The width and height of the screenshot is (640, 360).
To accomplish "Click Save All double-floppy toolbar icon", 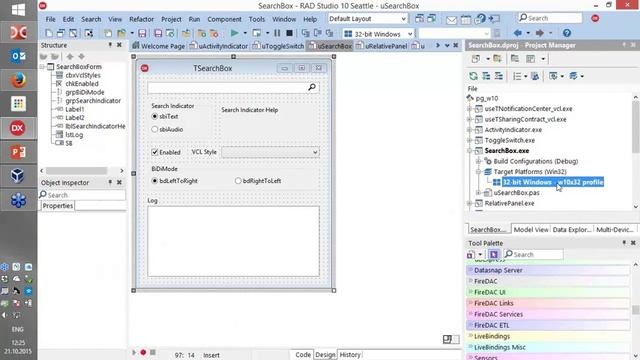I will pos(158,33).
